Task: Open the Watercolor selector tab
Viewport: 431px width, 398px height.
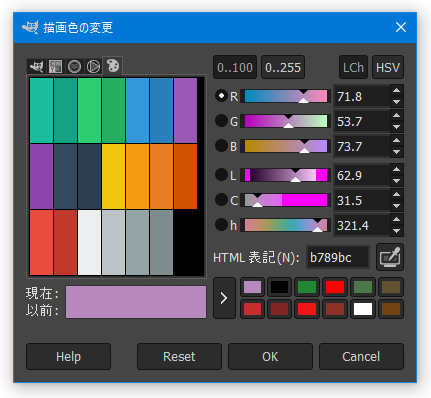Action: 74,66
